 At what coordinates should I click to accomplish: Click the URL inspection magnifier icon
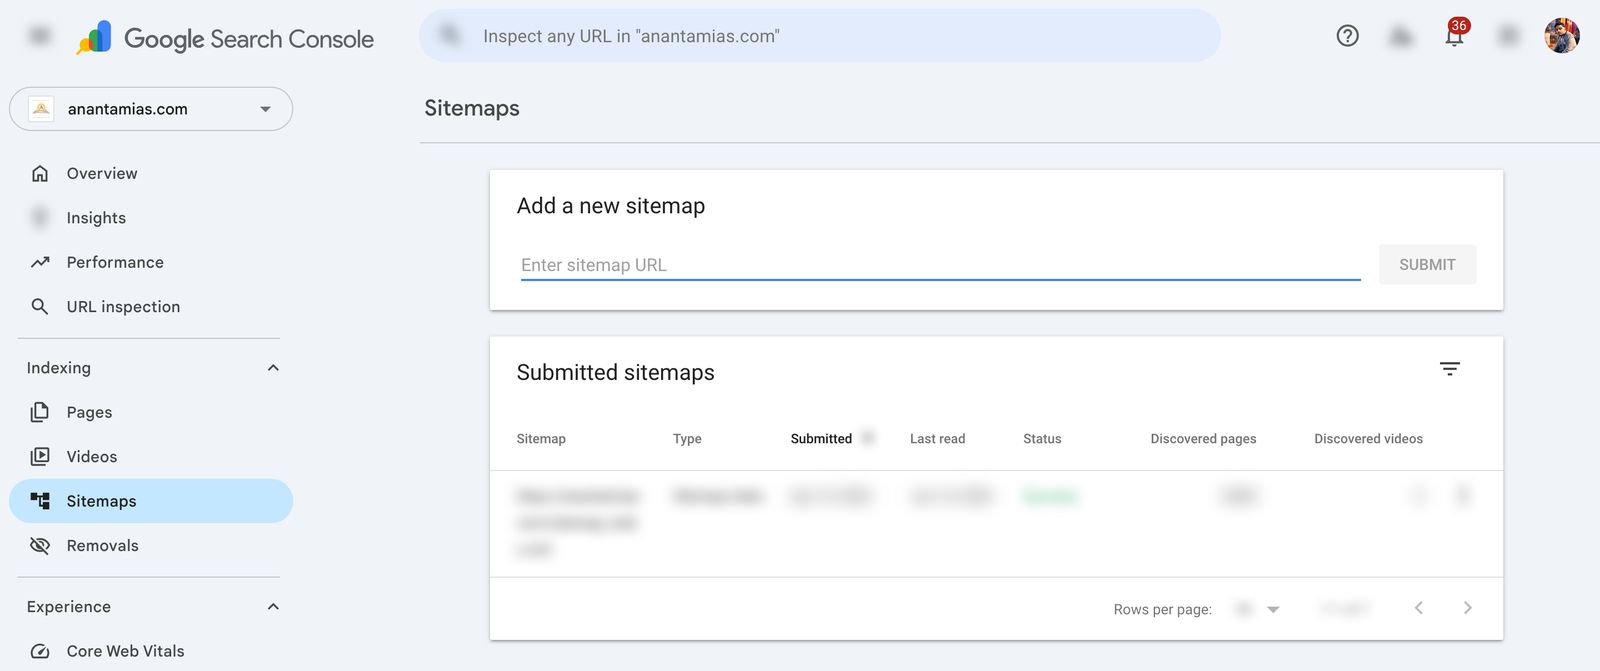tap(40, 306)
